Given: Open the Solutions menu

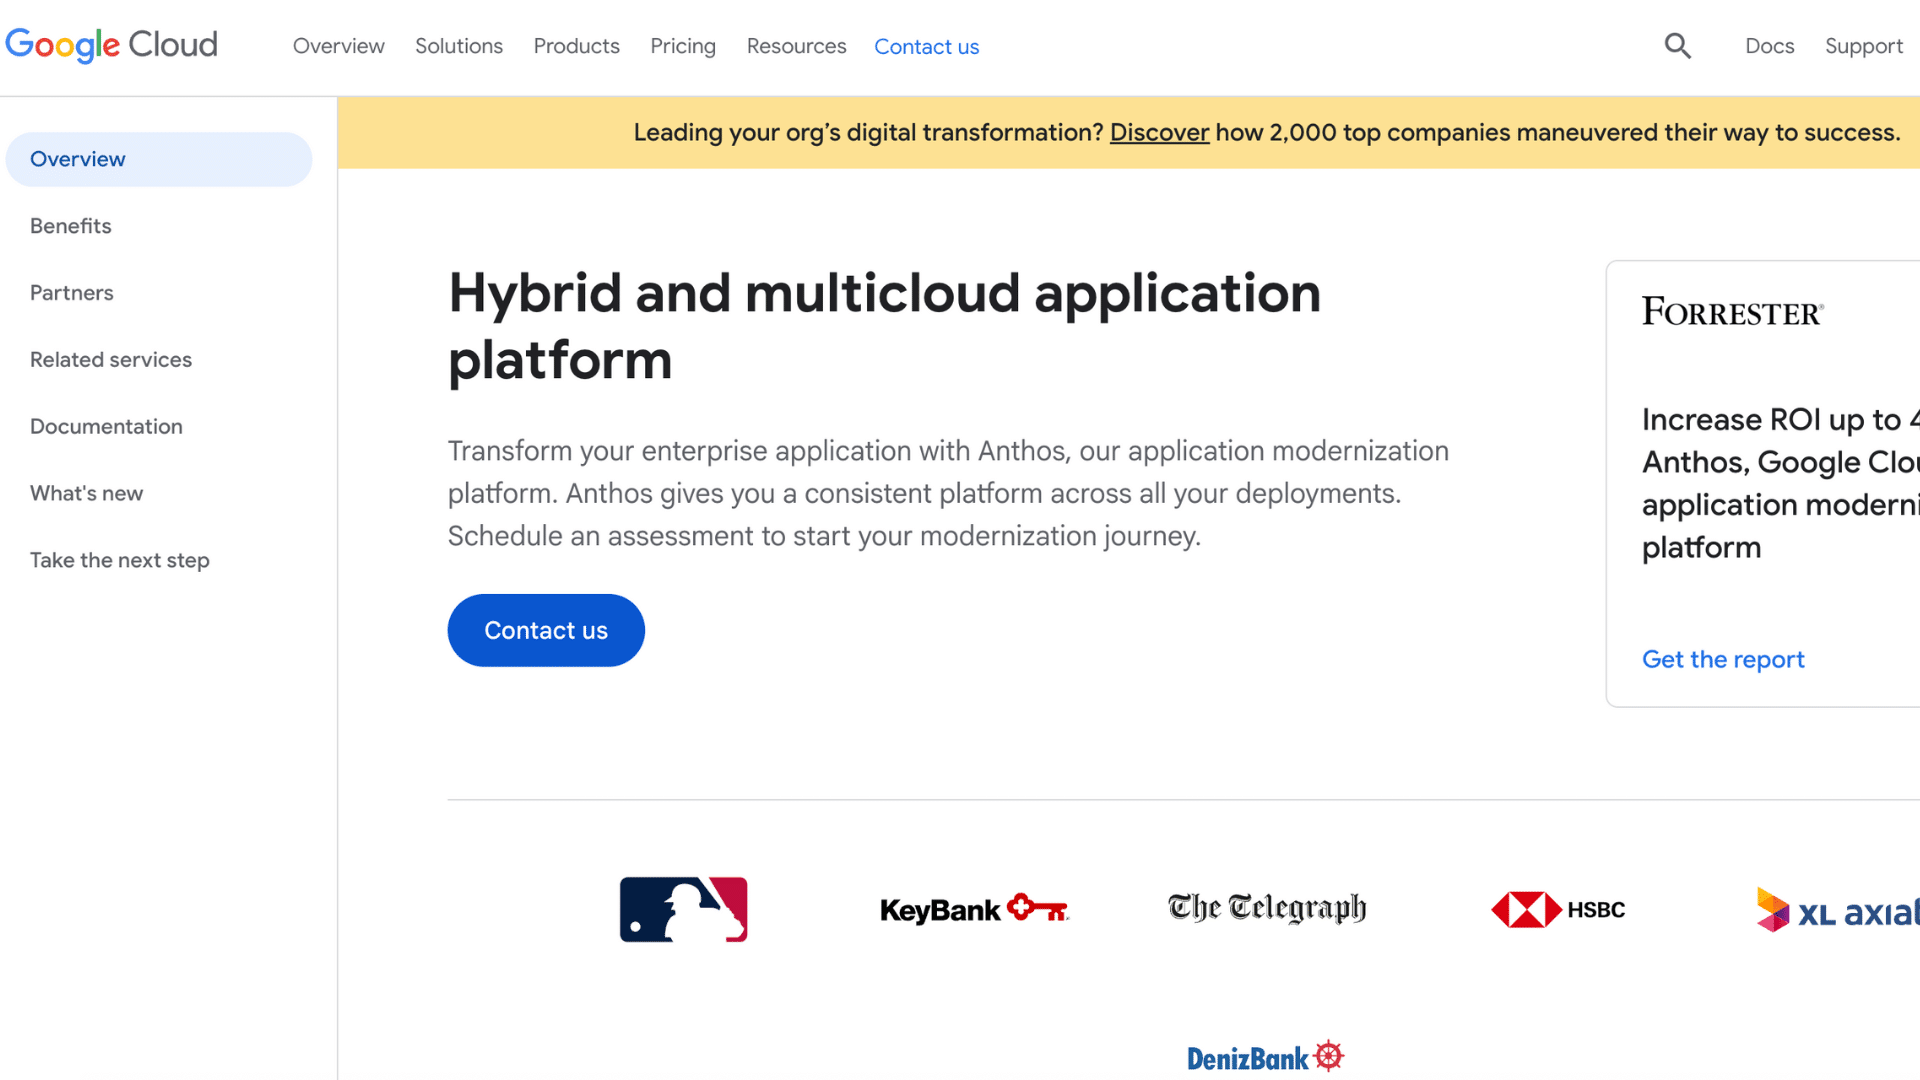Looking at the screenshot, I should click(458, 46).
